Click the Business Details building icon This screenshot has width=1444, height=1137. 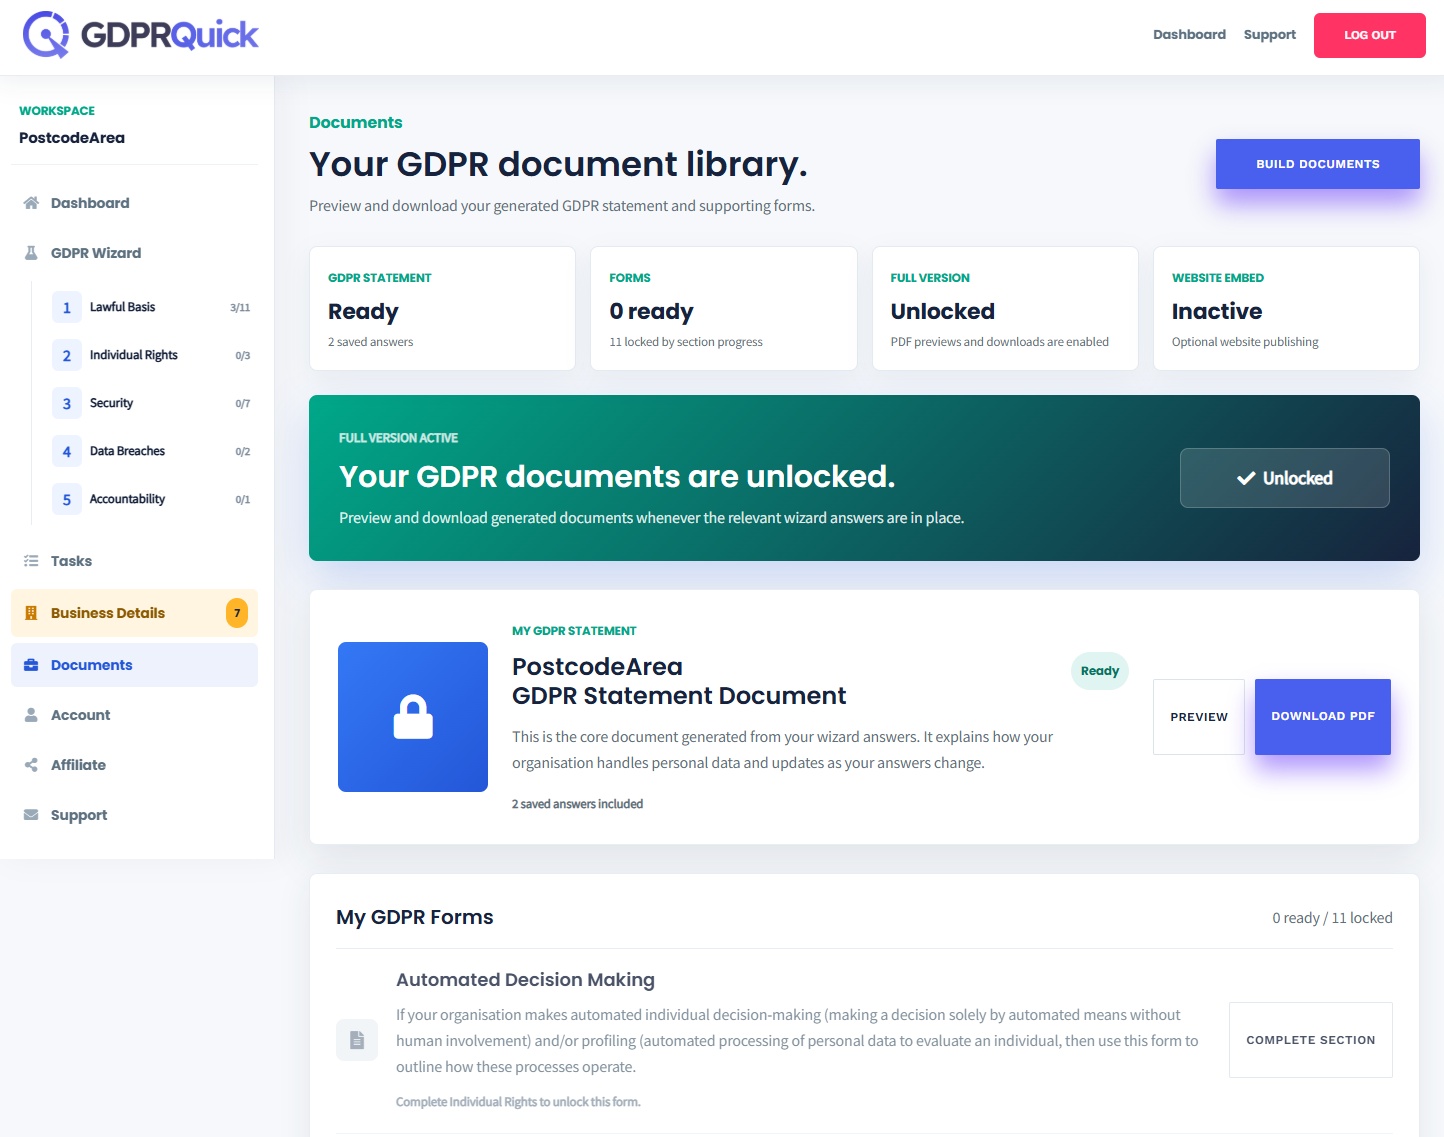31,613
